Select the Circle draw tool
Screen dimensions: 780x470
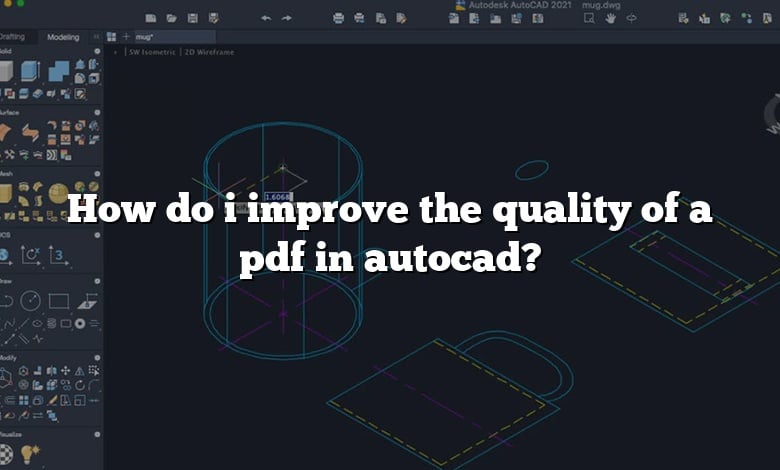tap(30, 301)
